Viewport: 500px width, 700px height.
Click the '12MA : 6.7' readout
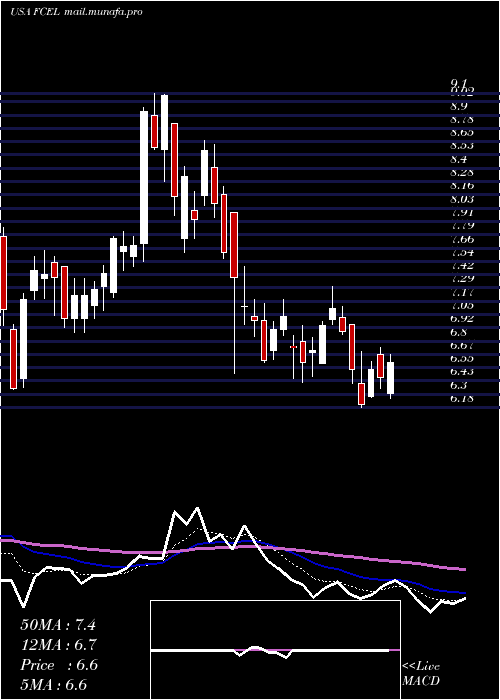click(59, 645)
